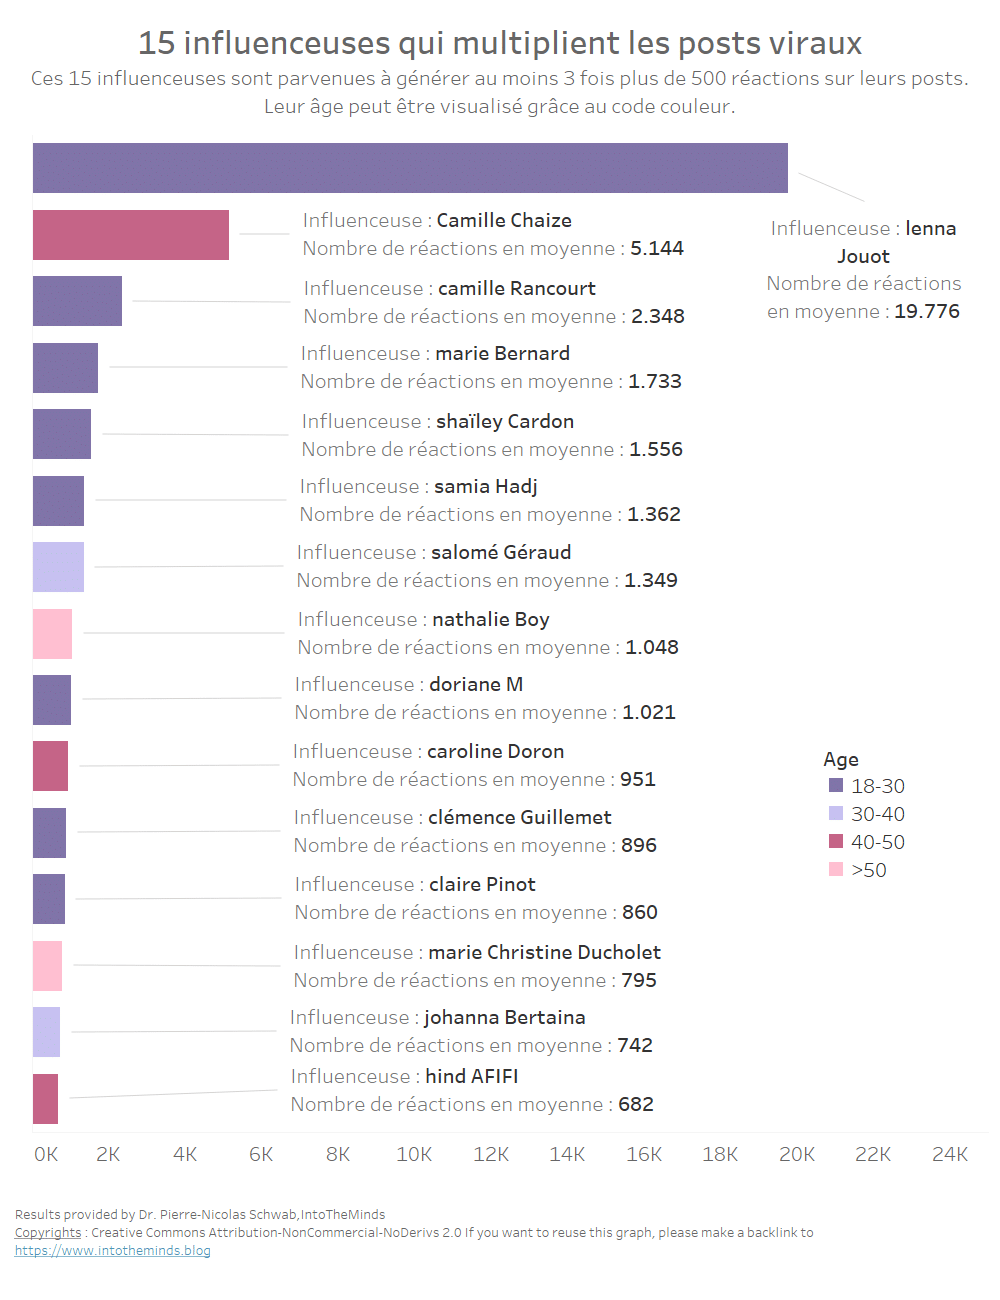Screen dimensions: 1000x1300
Task: Select shaïley Cardon's bar
Action: coord(62,434)
